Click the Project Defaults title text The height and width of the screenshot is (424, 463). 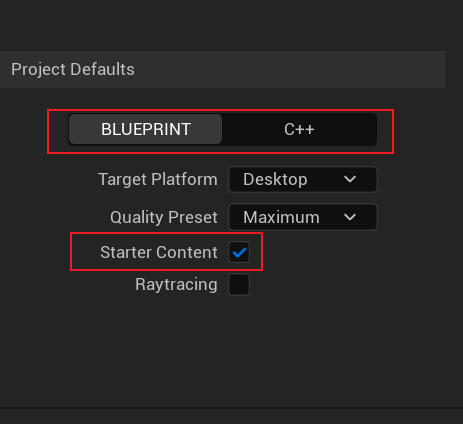[73, 69]
